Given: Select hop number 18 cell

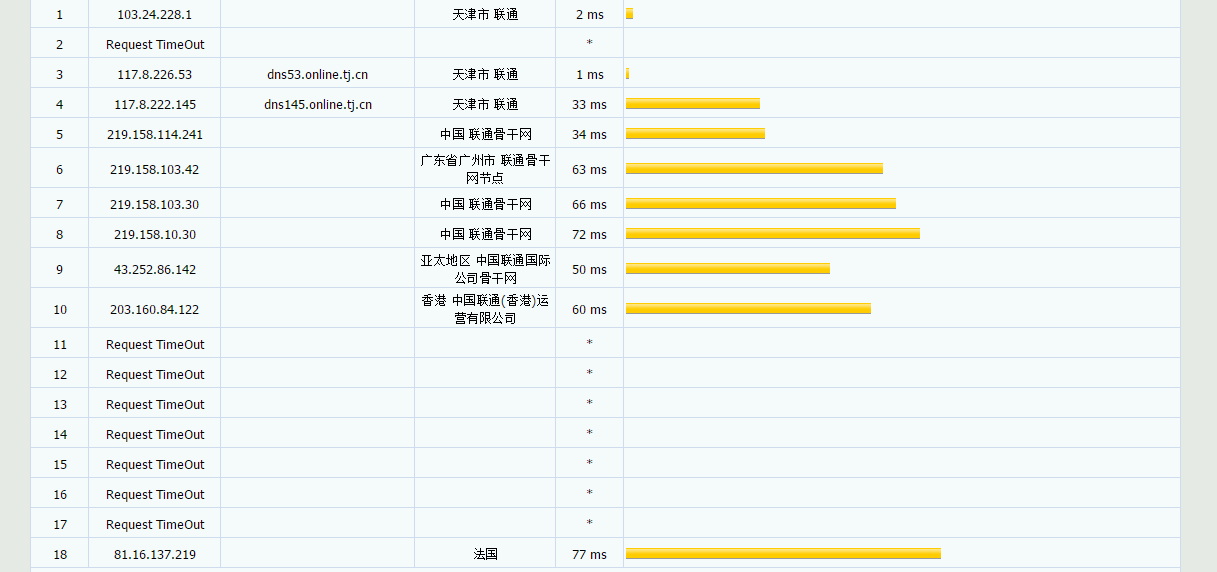Looking at the screenshot, I should [60, 554].
